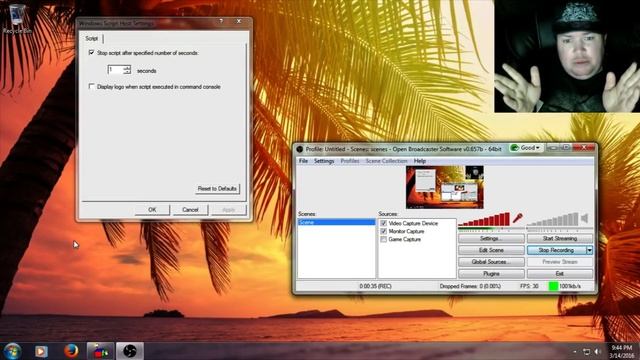Open the Scene Collection menu
Viewport: 640px width, 360px height.
[x=386, y=161]
